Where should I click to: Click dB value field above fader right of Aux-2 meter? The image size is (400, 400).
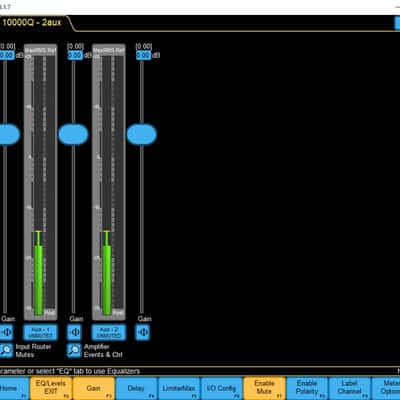[x=143, y=55]
